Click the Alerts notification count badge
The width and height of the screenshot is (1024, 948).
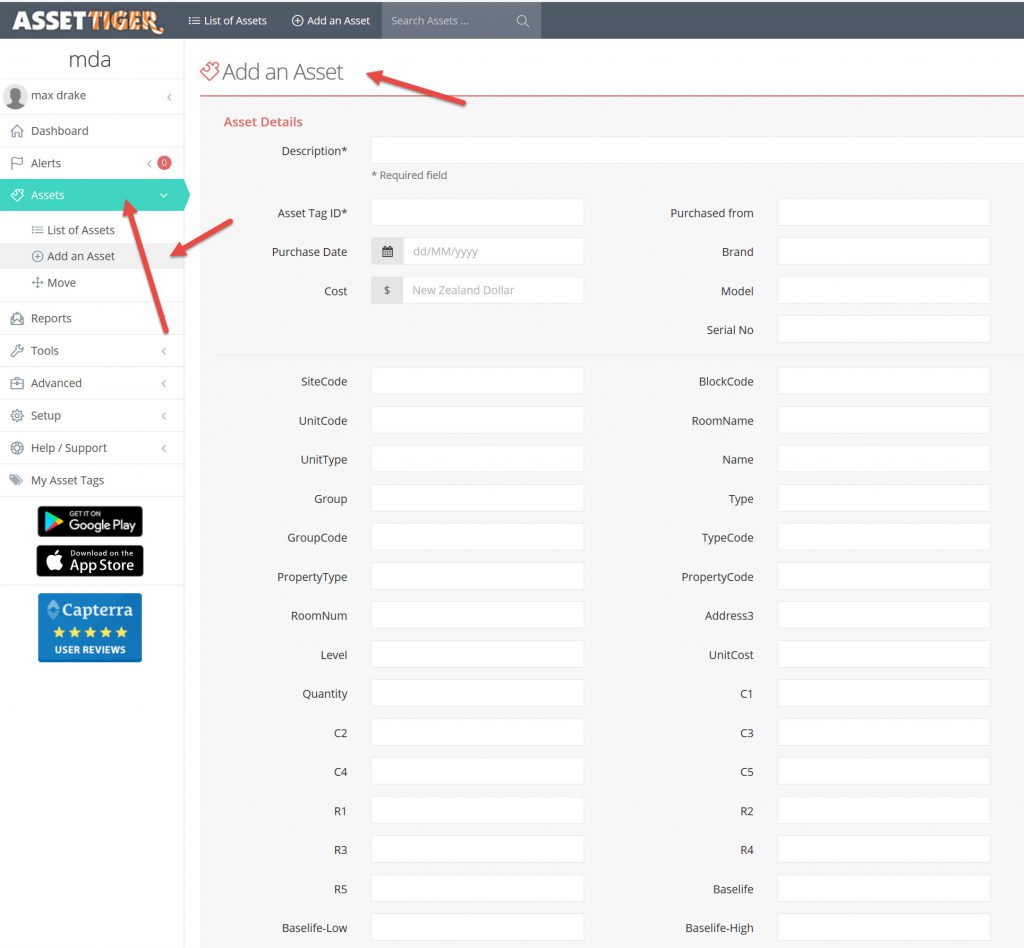tap(164, 163)
